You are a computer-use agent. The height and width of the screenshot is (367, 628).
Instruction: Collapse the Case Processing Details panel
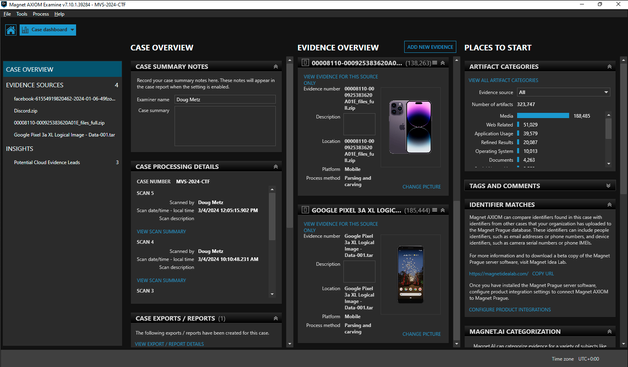click(276, 167)
